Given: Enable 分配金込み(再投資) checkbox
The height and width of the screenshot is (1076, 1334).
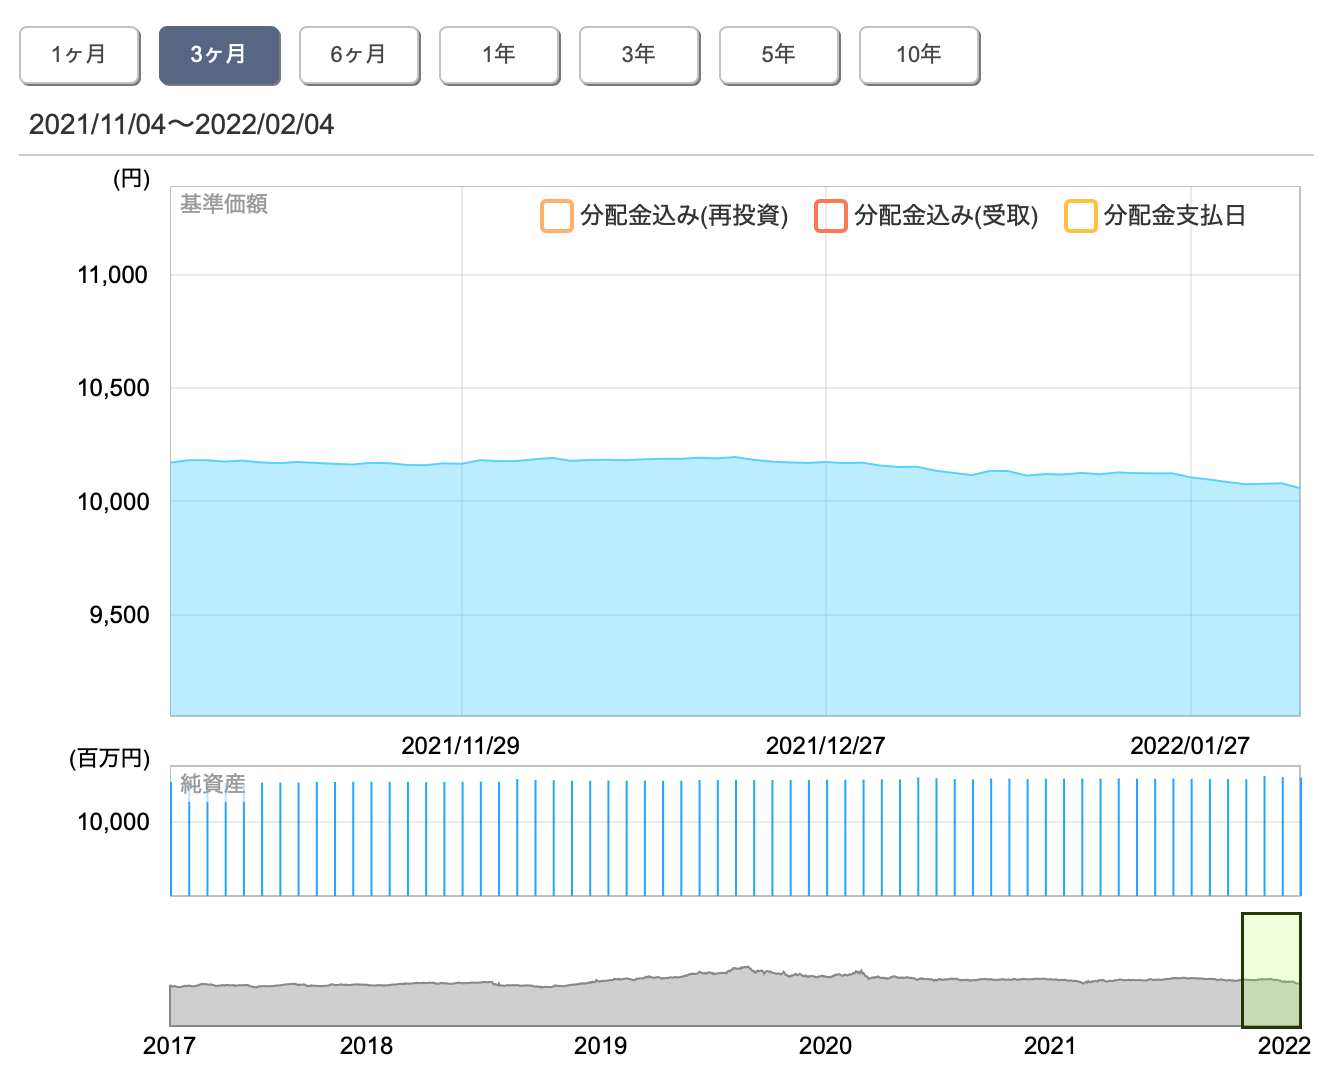Looking at the screenshot, I should tap(556, 216).
